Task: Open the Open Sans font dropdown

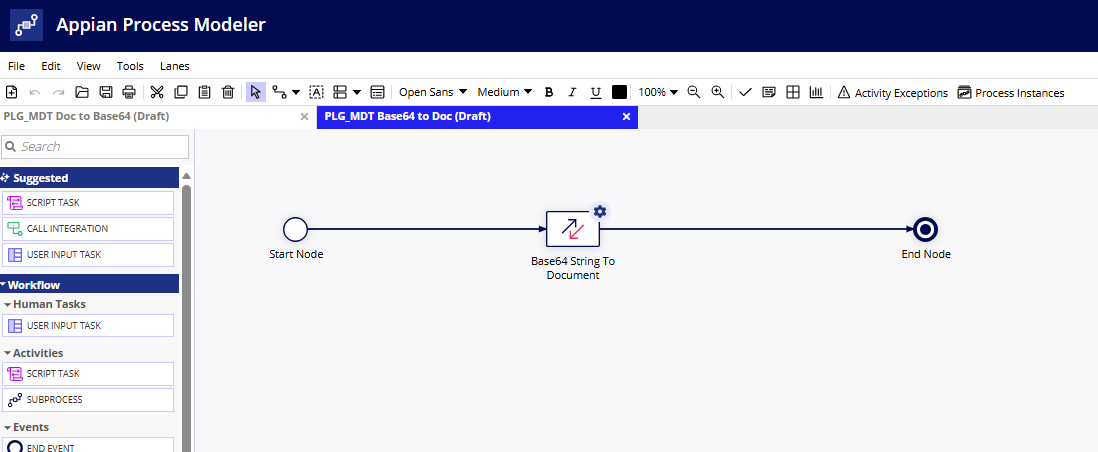Action: [x=433, y=92]
